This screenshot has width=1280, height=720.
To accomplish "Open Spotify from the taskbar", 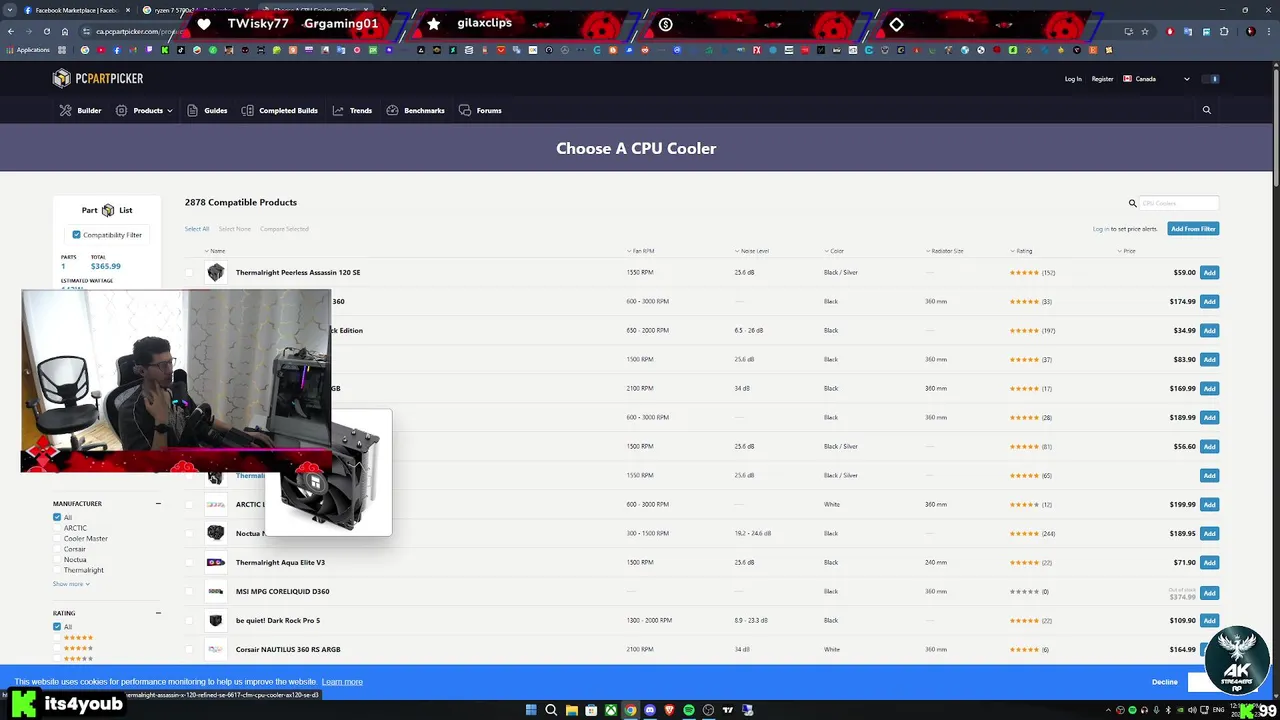I will pyautogui.click(x=689, y=710).
